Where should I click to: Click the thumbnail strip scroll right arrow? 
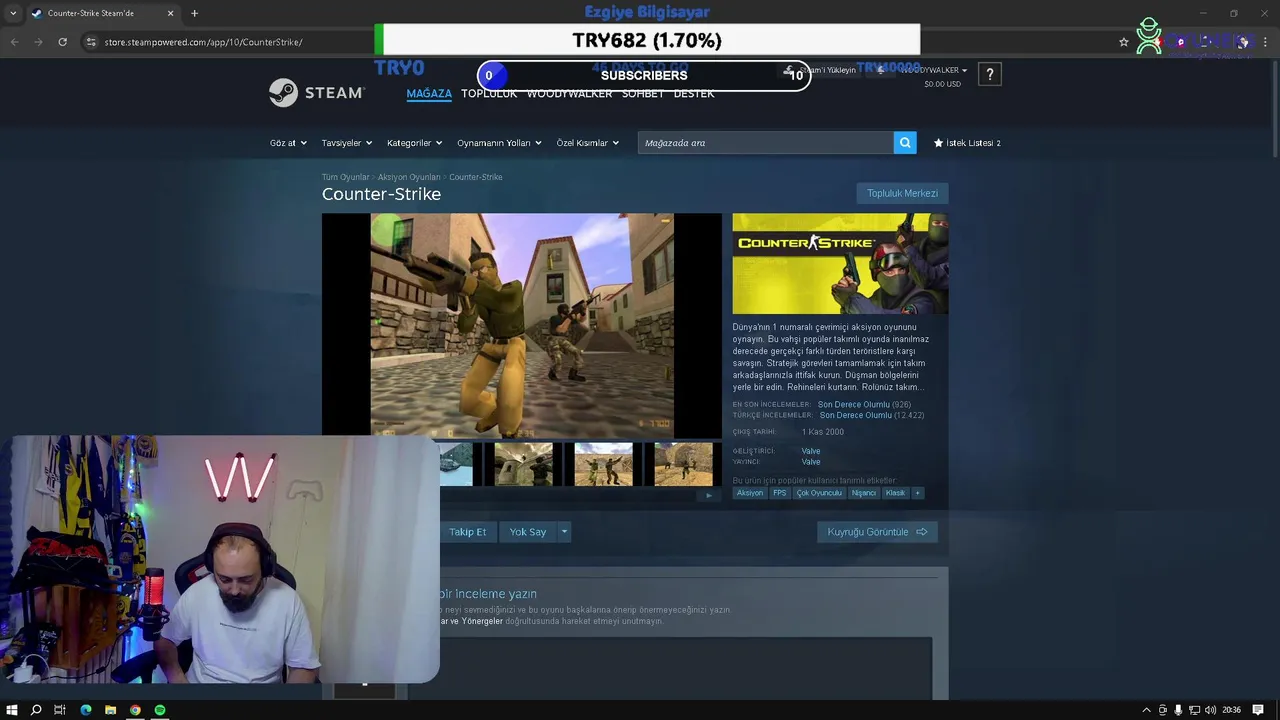709,495
